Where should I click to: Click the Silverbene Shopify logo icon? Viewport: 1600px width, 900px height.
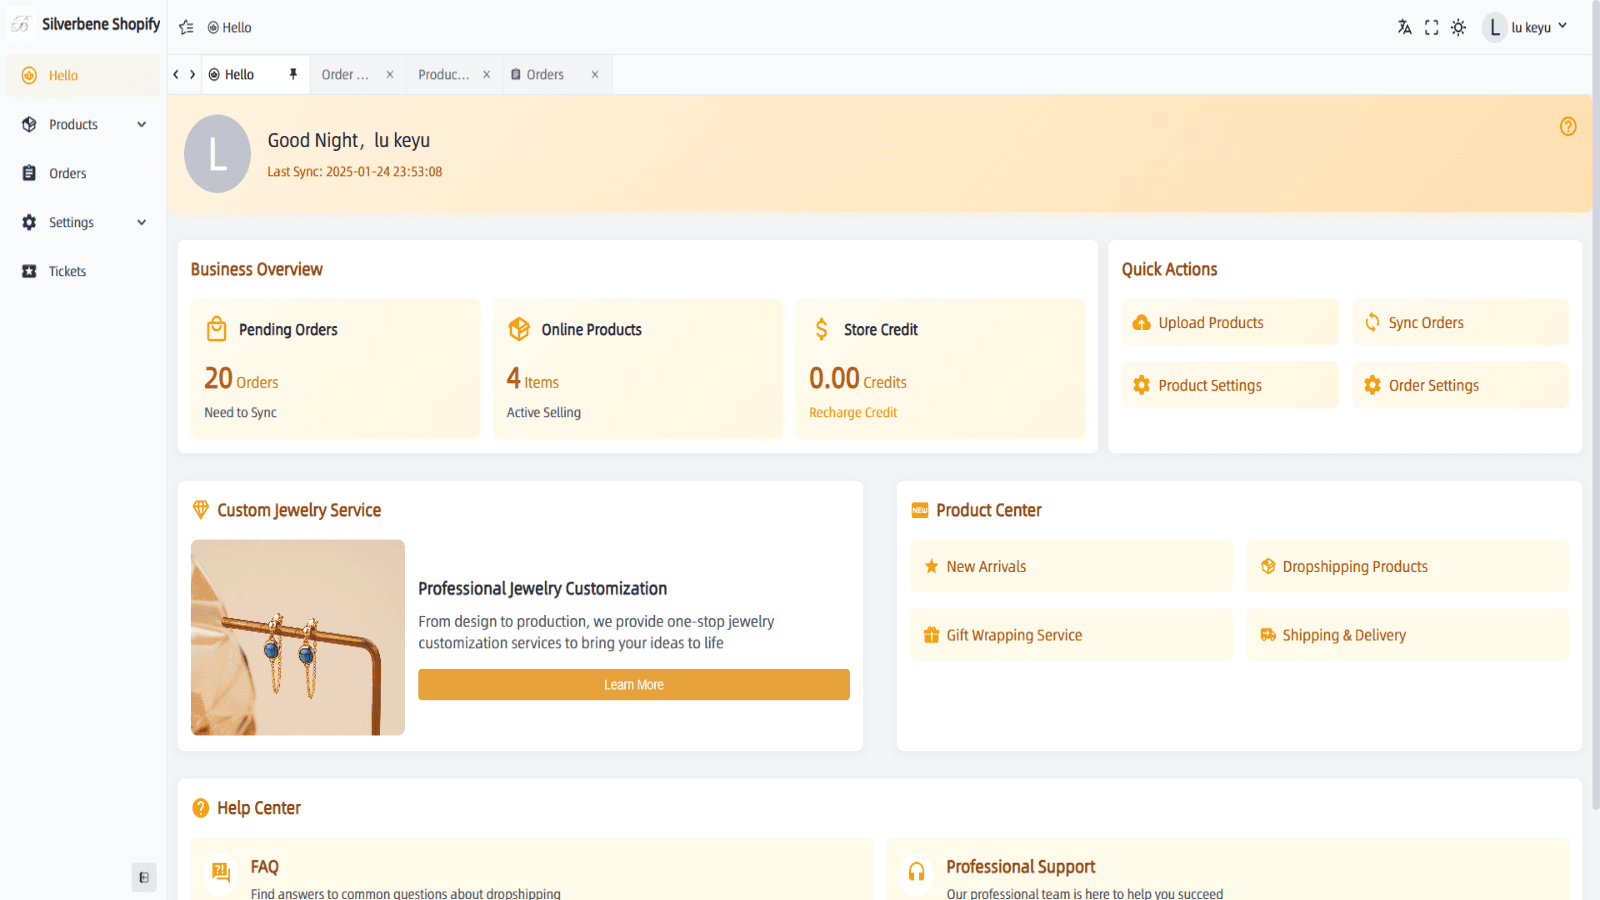click(x=21, y=25)
